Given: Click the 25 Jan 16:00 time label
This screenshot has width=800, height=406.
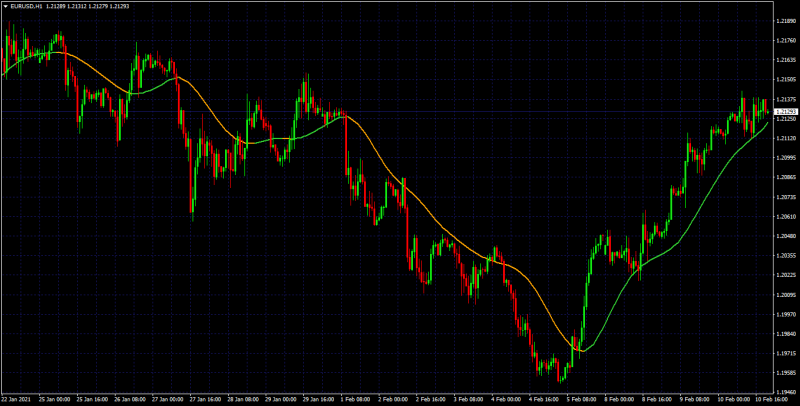Looking at the screenshot, I should click(92, 399).
